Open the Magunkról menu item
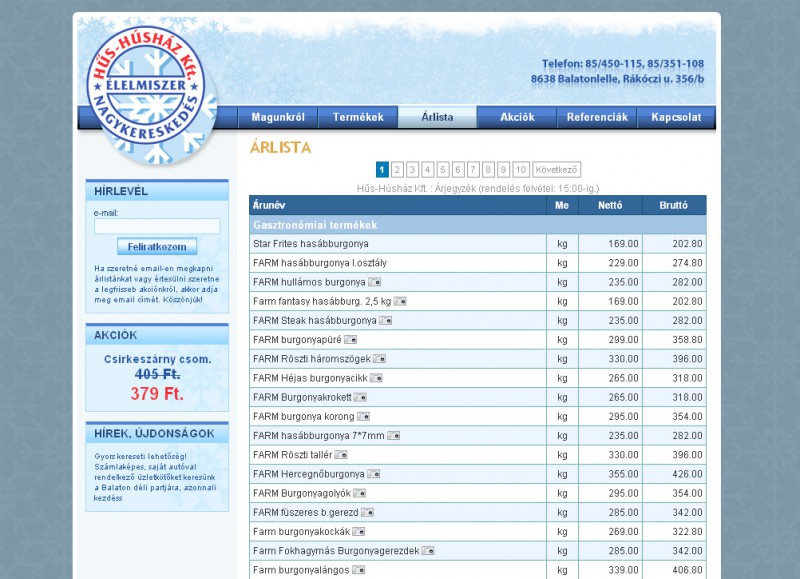 tap(277, 117)
